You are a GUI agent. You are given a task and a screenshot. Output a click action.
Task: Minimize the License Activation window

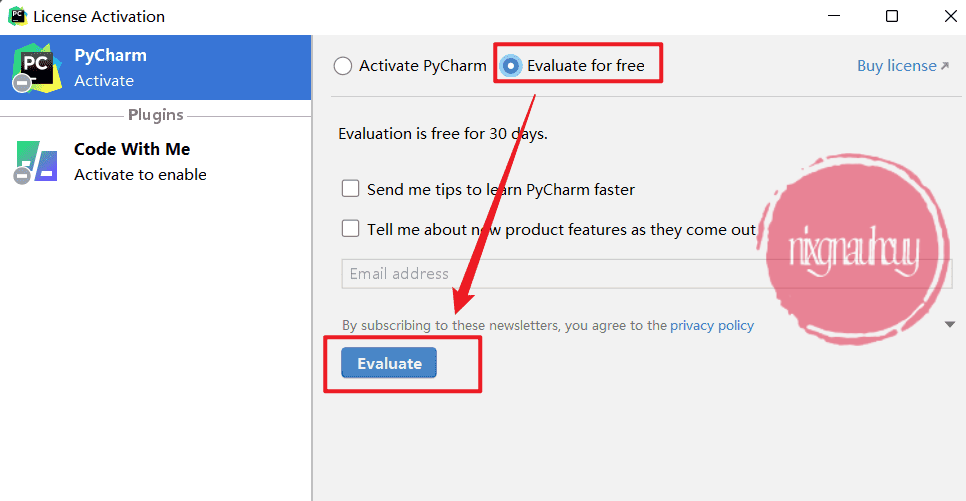coord(832,16)
